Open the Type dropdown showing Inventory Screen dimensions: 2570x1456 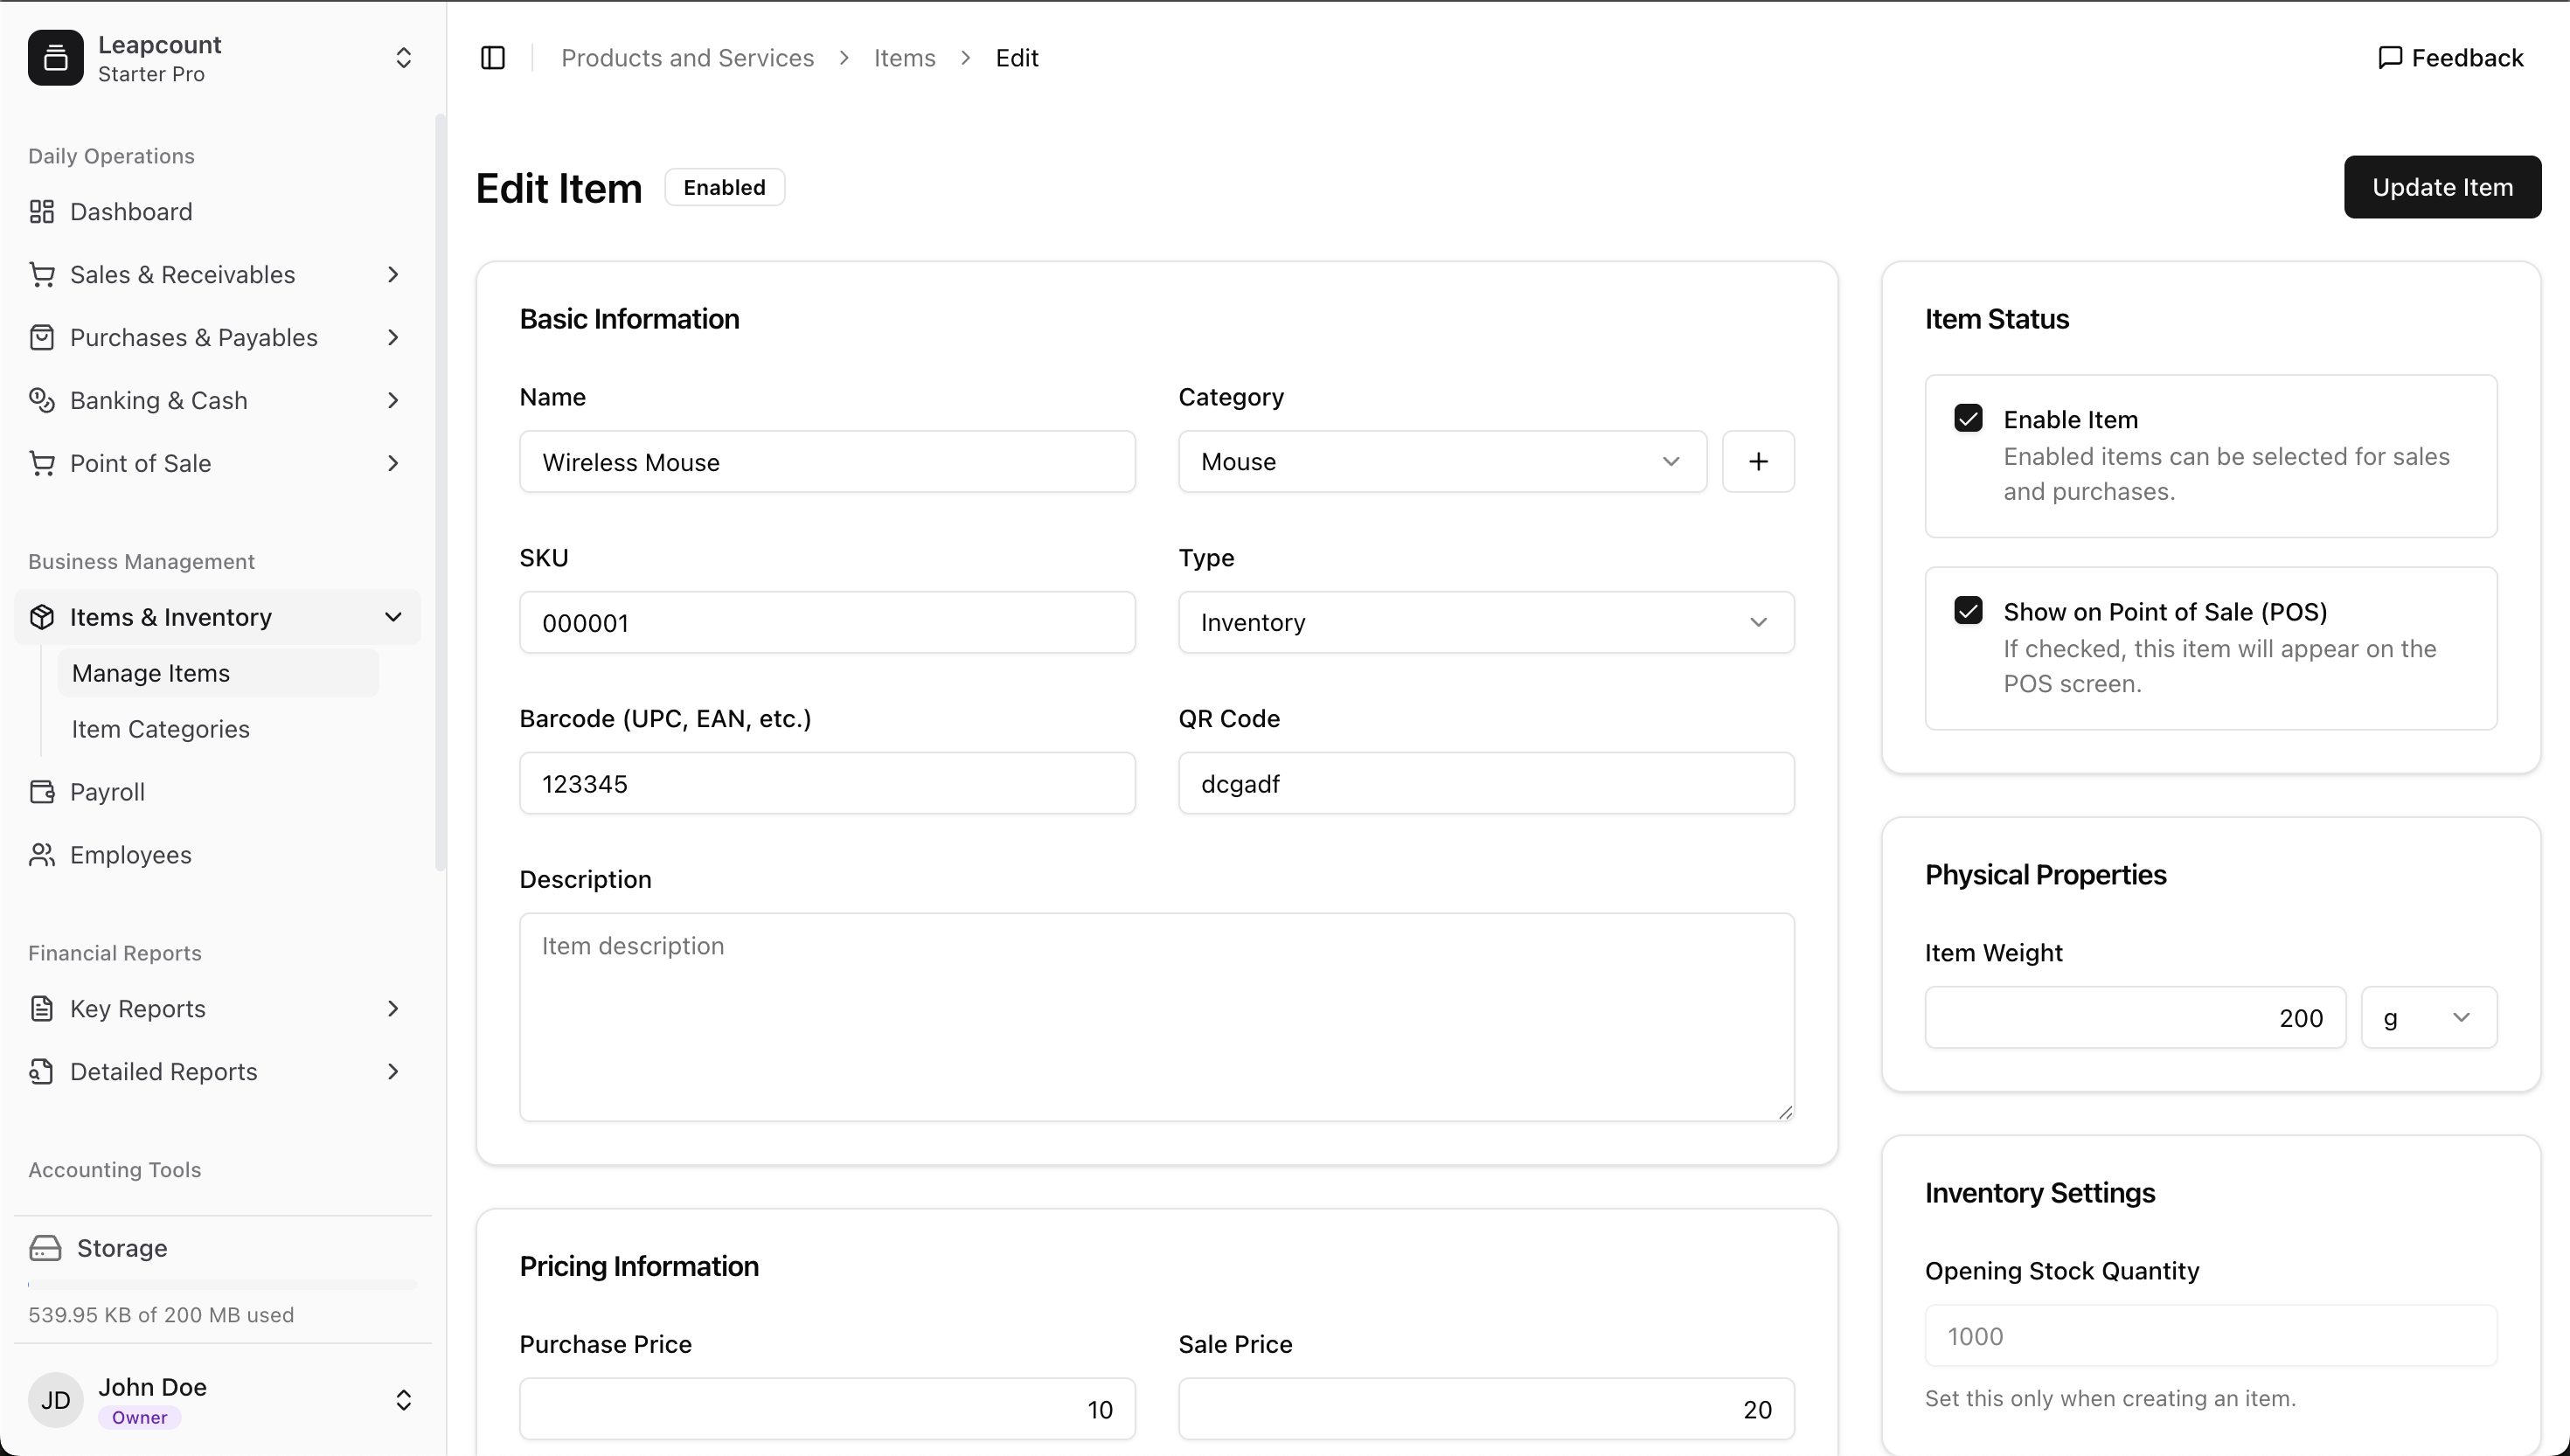click(x=1486, y=622)
